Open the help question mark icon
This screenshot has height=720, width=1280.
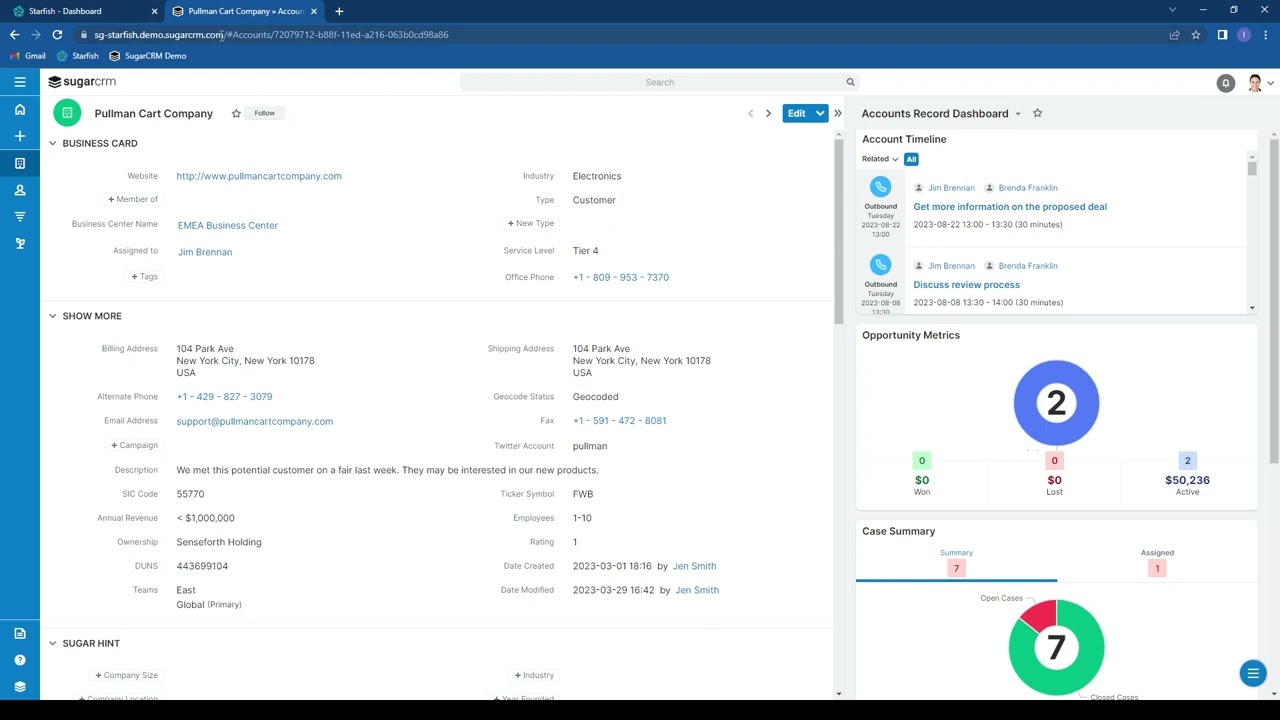click(x=20, y=660)
